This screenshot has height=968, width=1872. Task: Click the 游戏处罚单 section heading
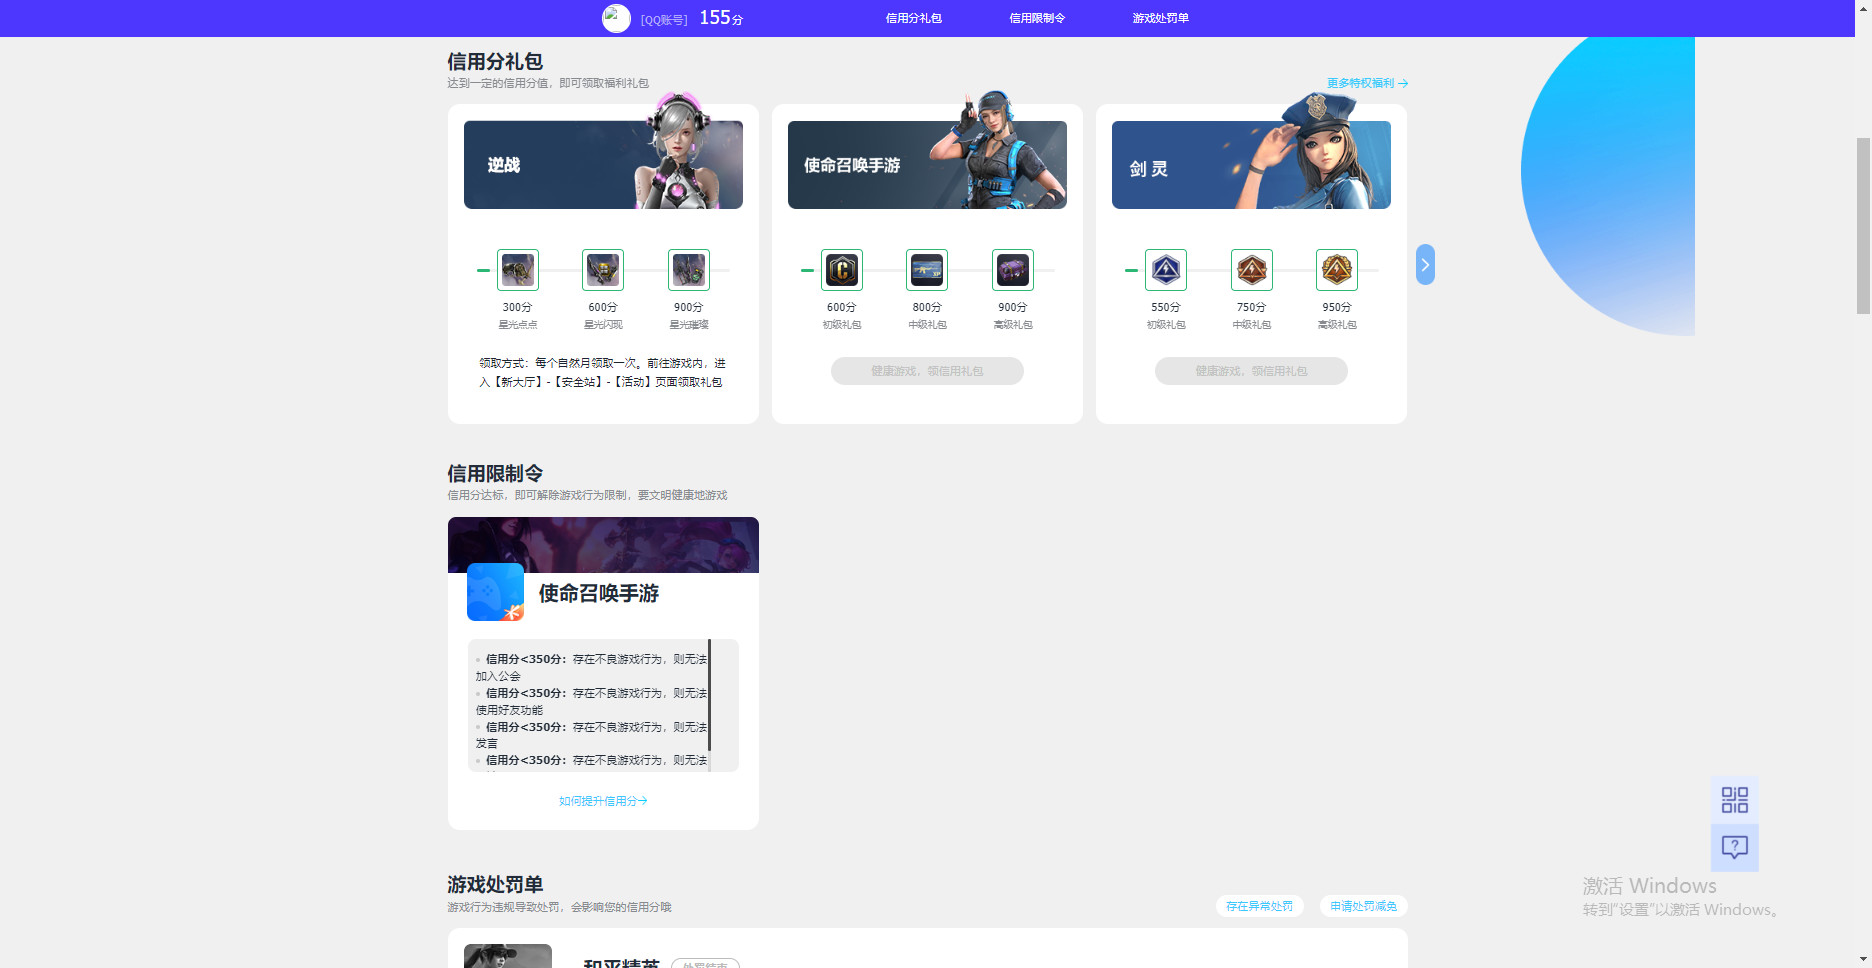point(495,884)
